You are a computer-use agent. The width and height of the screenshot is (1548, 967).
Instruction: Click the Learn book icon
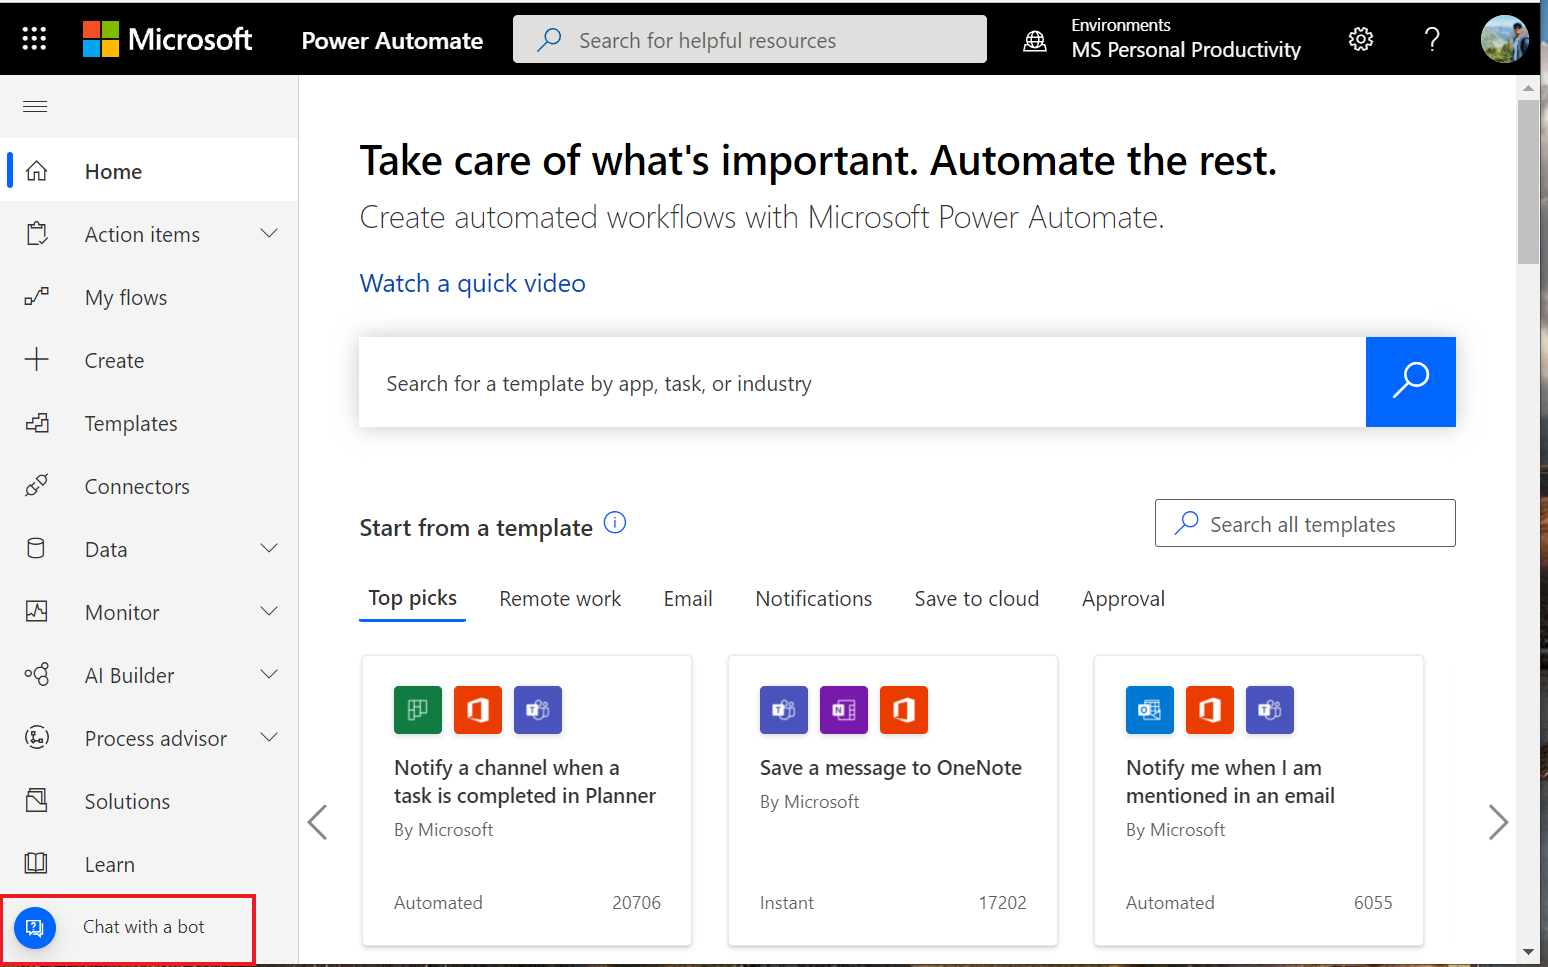click(x=37, y=863)
